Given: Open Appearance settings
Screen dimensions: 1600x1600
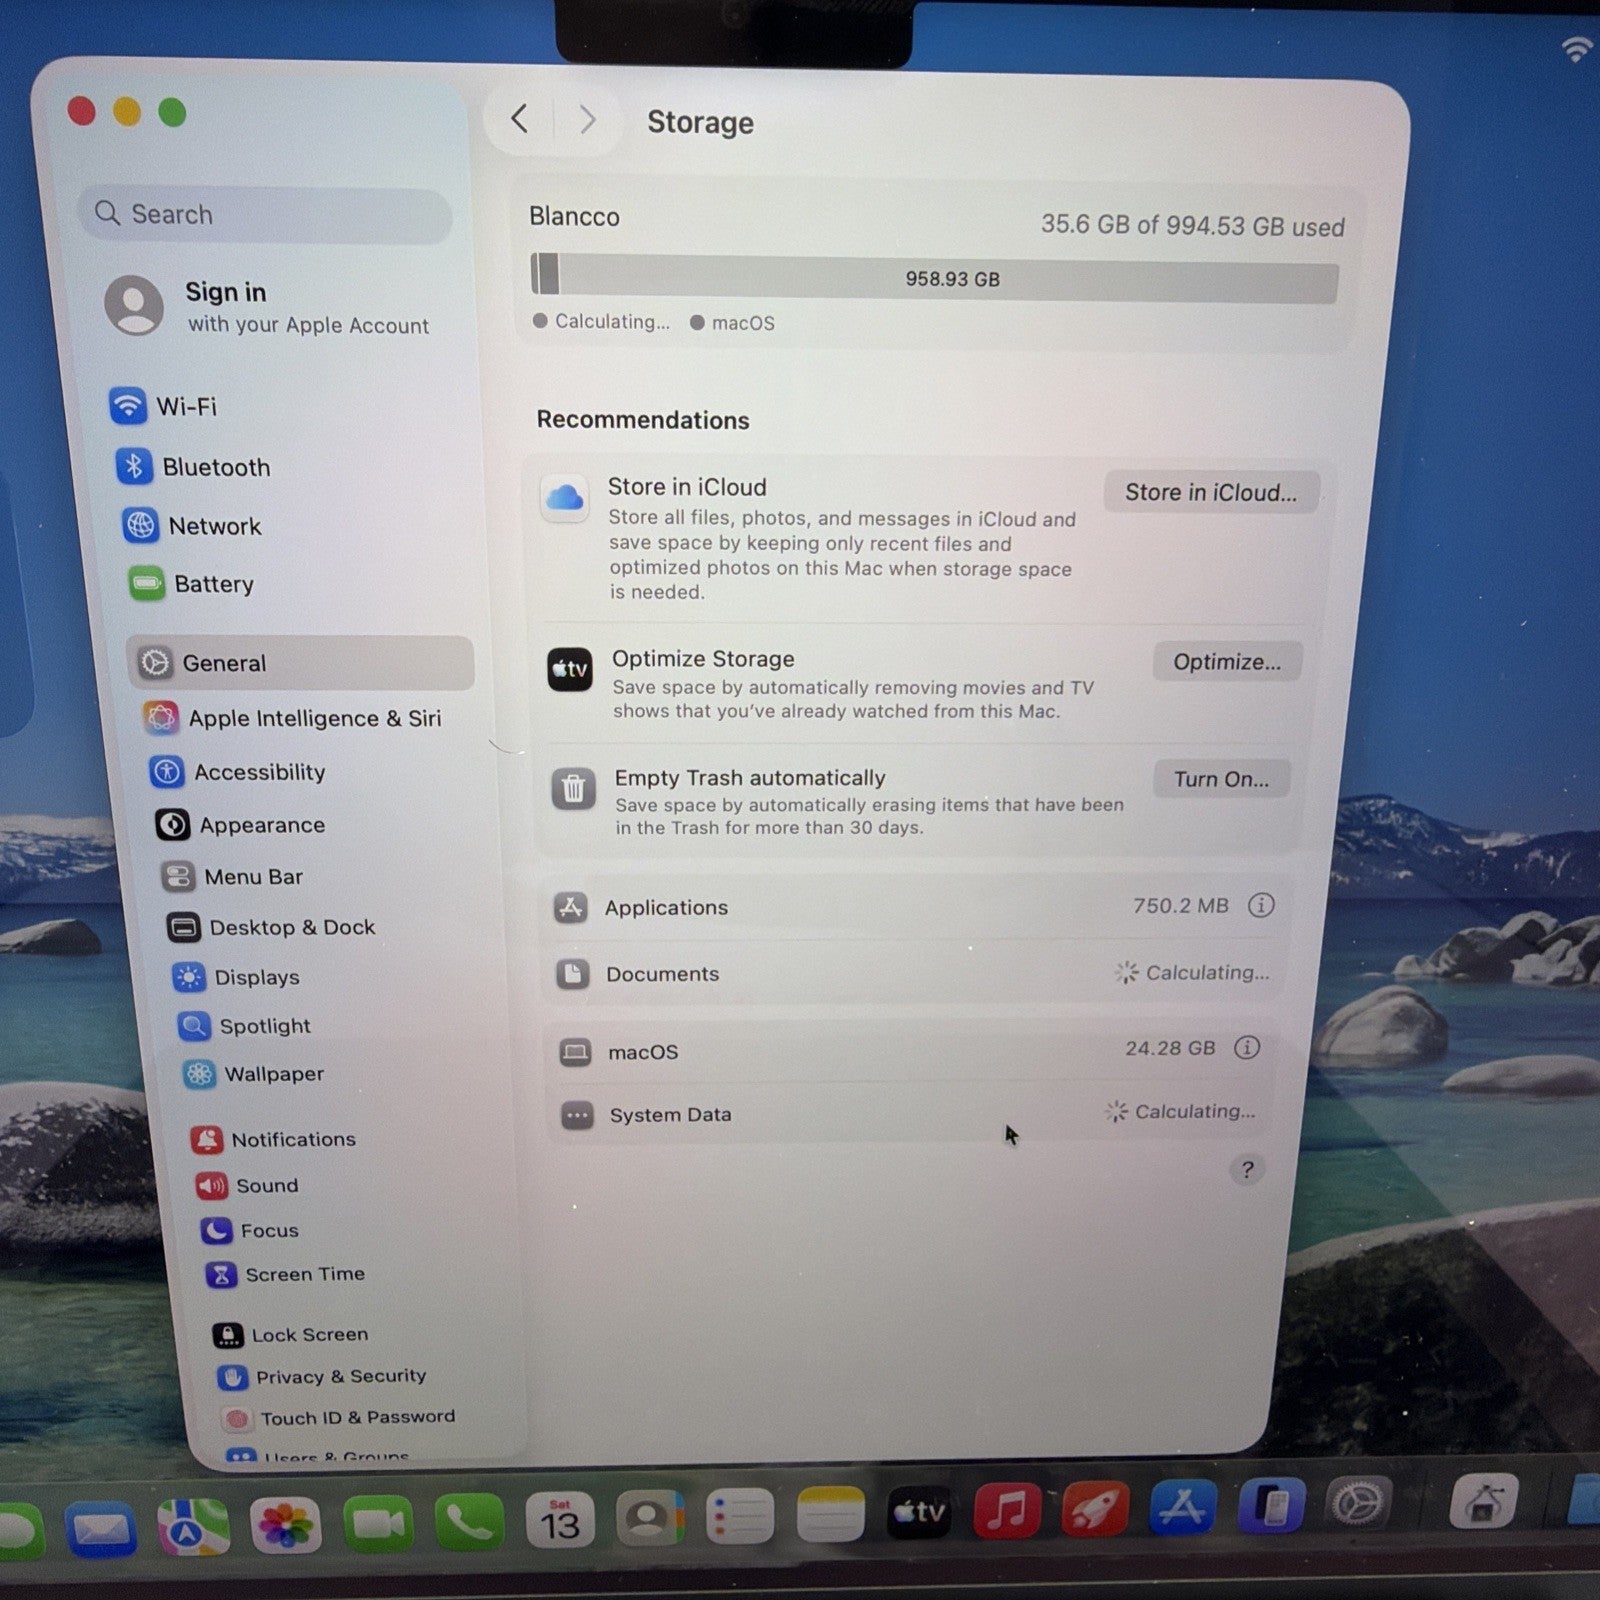Looking at the screenshot, I should click(241, 825).
